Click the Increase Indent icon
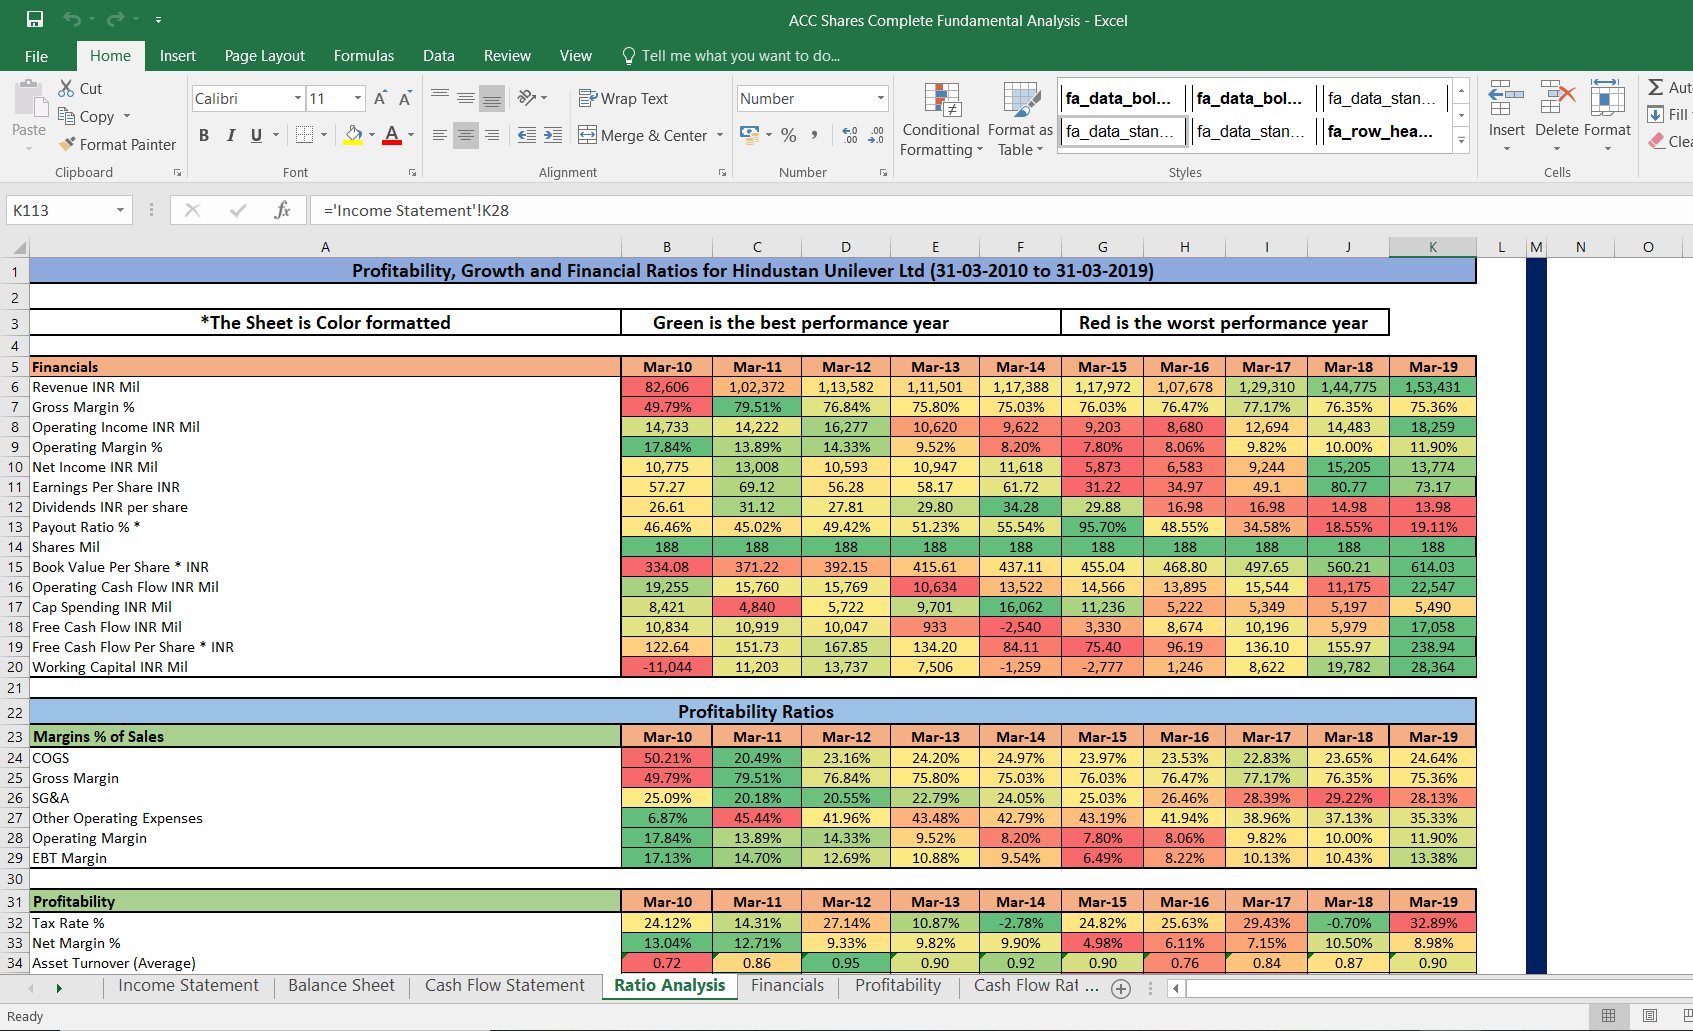Screen dimensions: 1693x1031 [553, 135]
